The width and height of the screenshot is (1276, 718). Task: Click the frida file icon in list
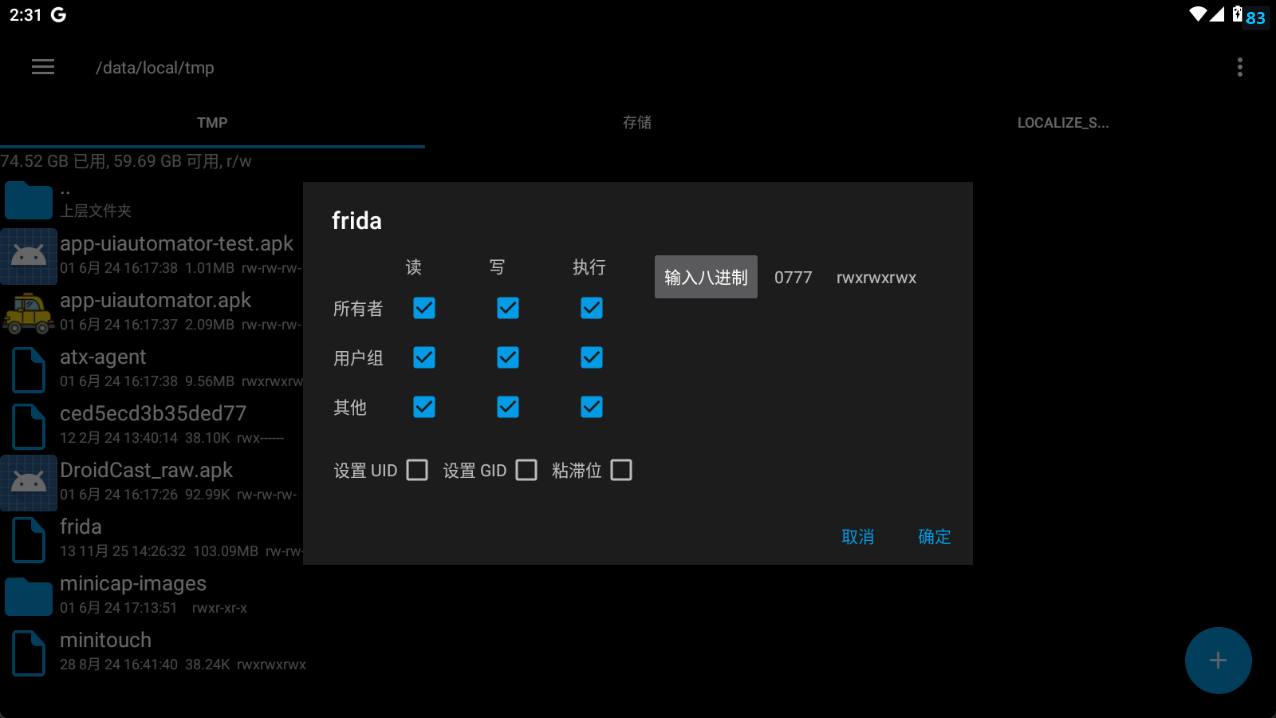(29, 539)
